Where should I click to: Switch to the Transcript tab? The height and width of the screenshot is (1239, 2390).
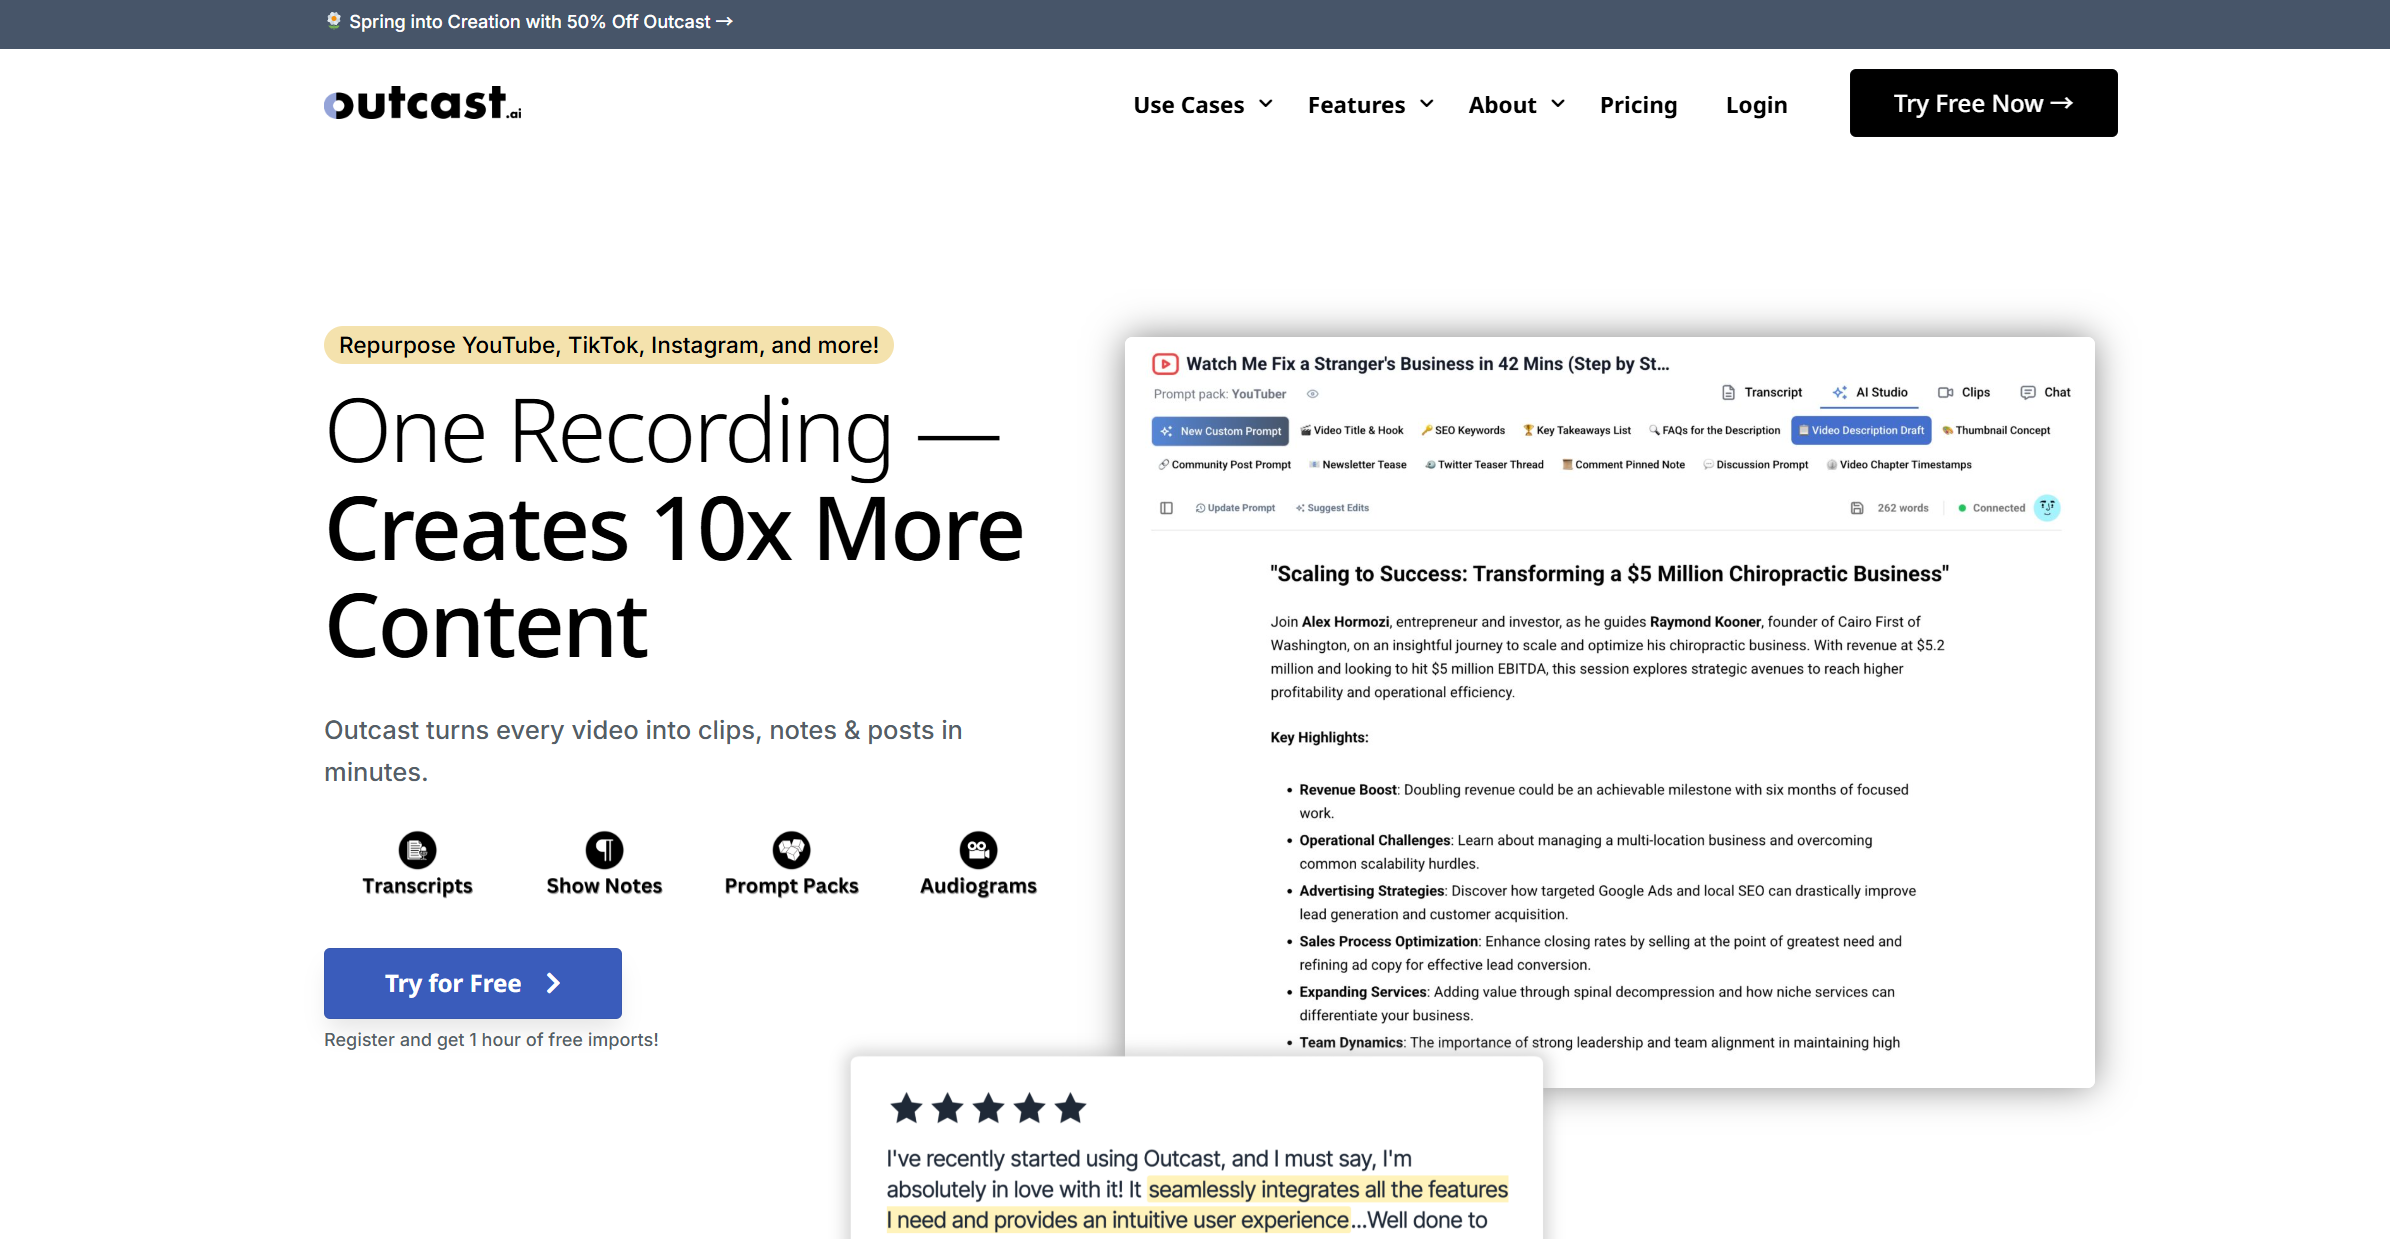[x=1762, y=393]
